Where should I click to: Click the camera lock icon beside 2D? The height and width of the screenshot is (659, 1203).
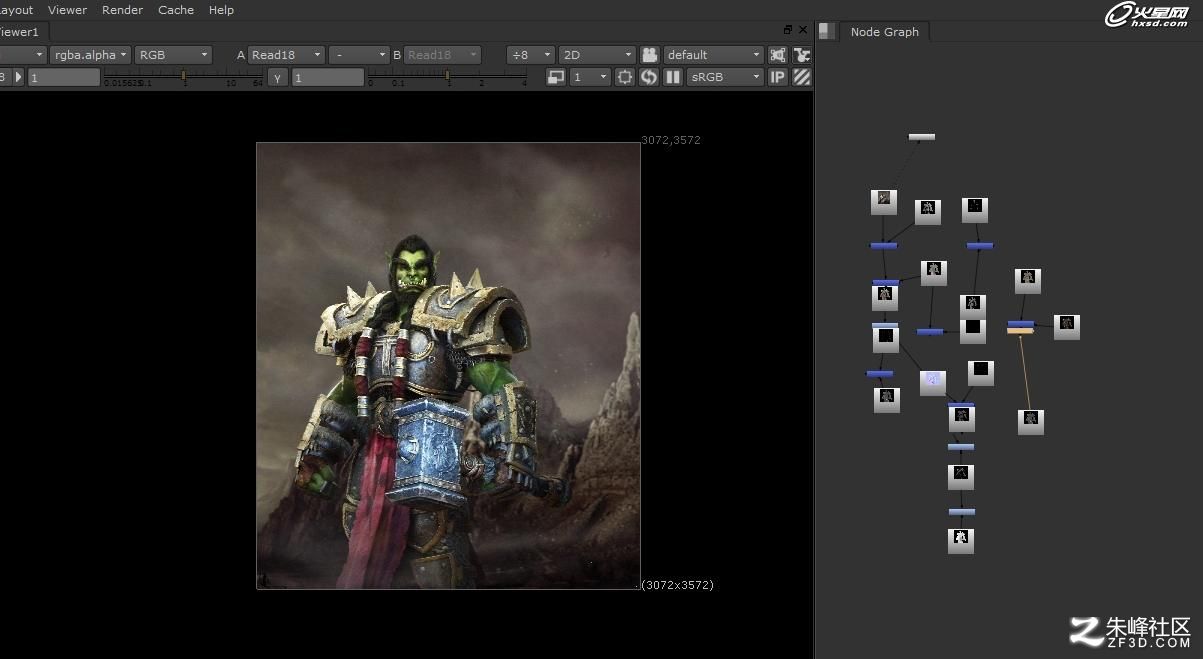coord(650,55)
